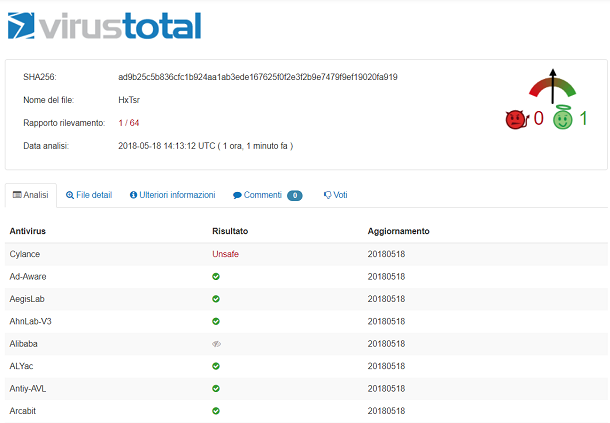Click the red devil malicious vote icon
Screen dimensions: 610x423
(x=517, y=119)
